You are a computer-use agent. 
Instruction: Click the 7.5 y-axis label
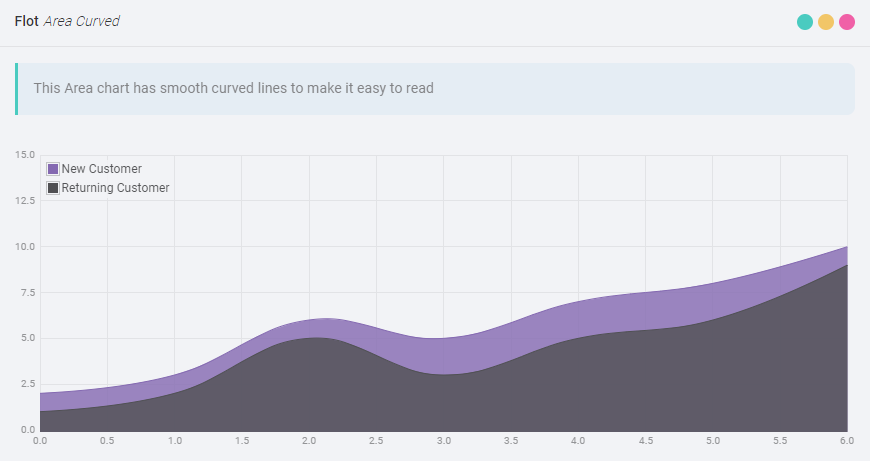(27, 293)
